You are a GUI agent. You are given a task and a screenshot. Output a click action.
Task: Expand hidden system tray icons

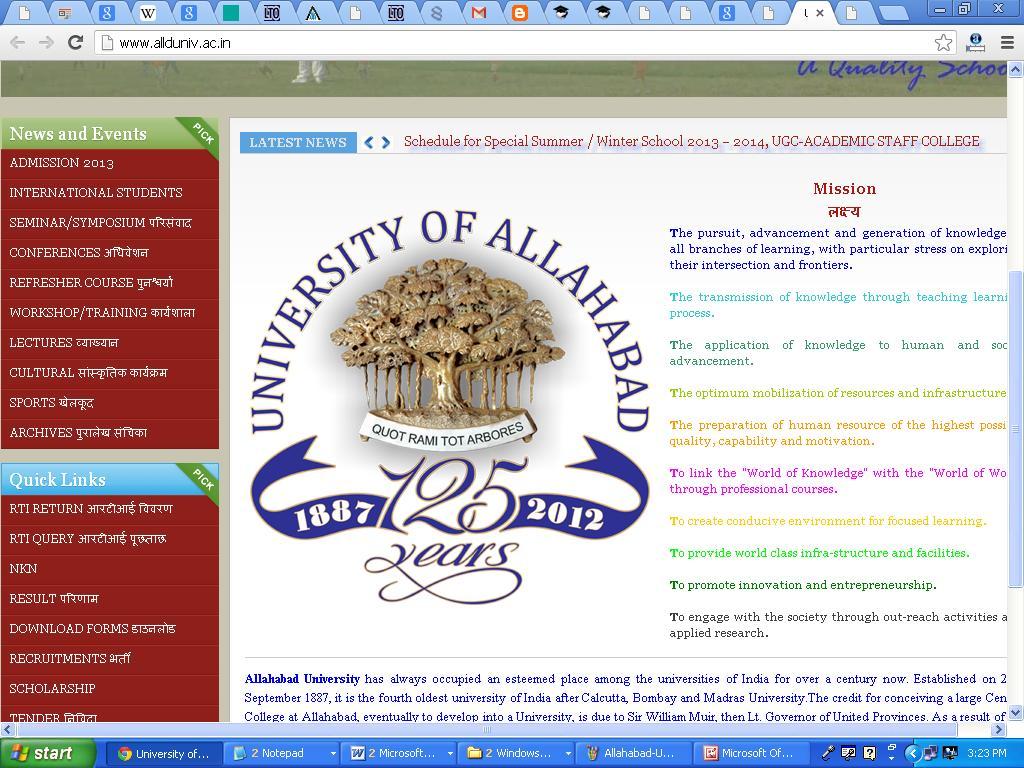(912, 754)
